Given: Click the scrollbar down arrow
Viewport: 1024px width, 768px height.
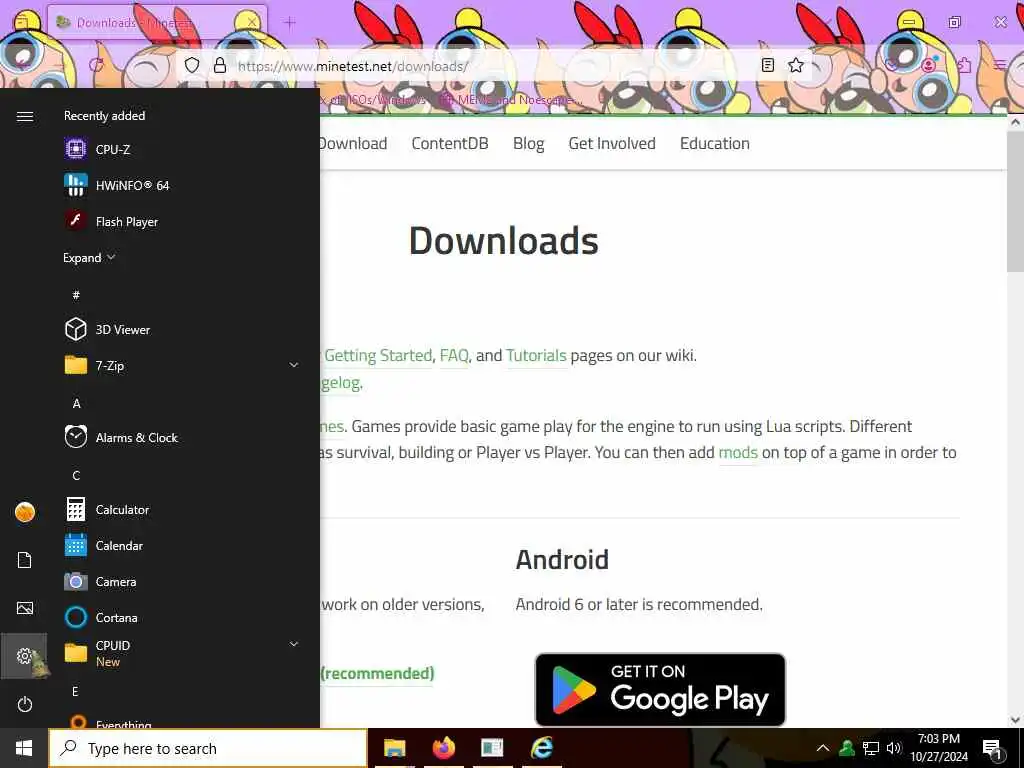Looking at the screenshot, I should [x=1015, y=720].
